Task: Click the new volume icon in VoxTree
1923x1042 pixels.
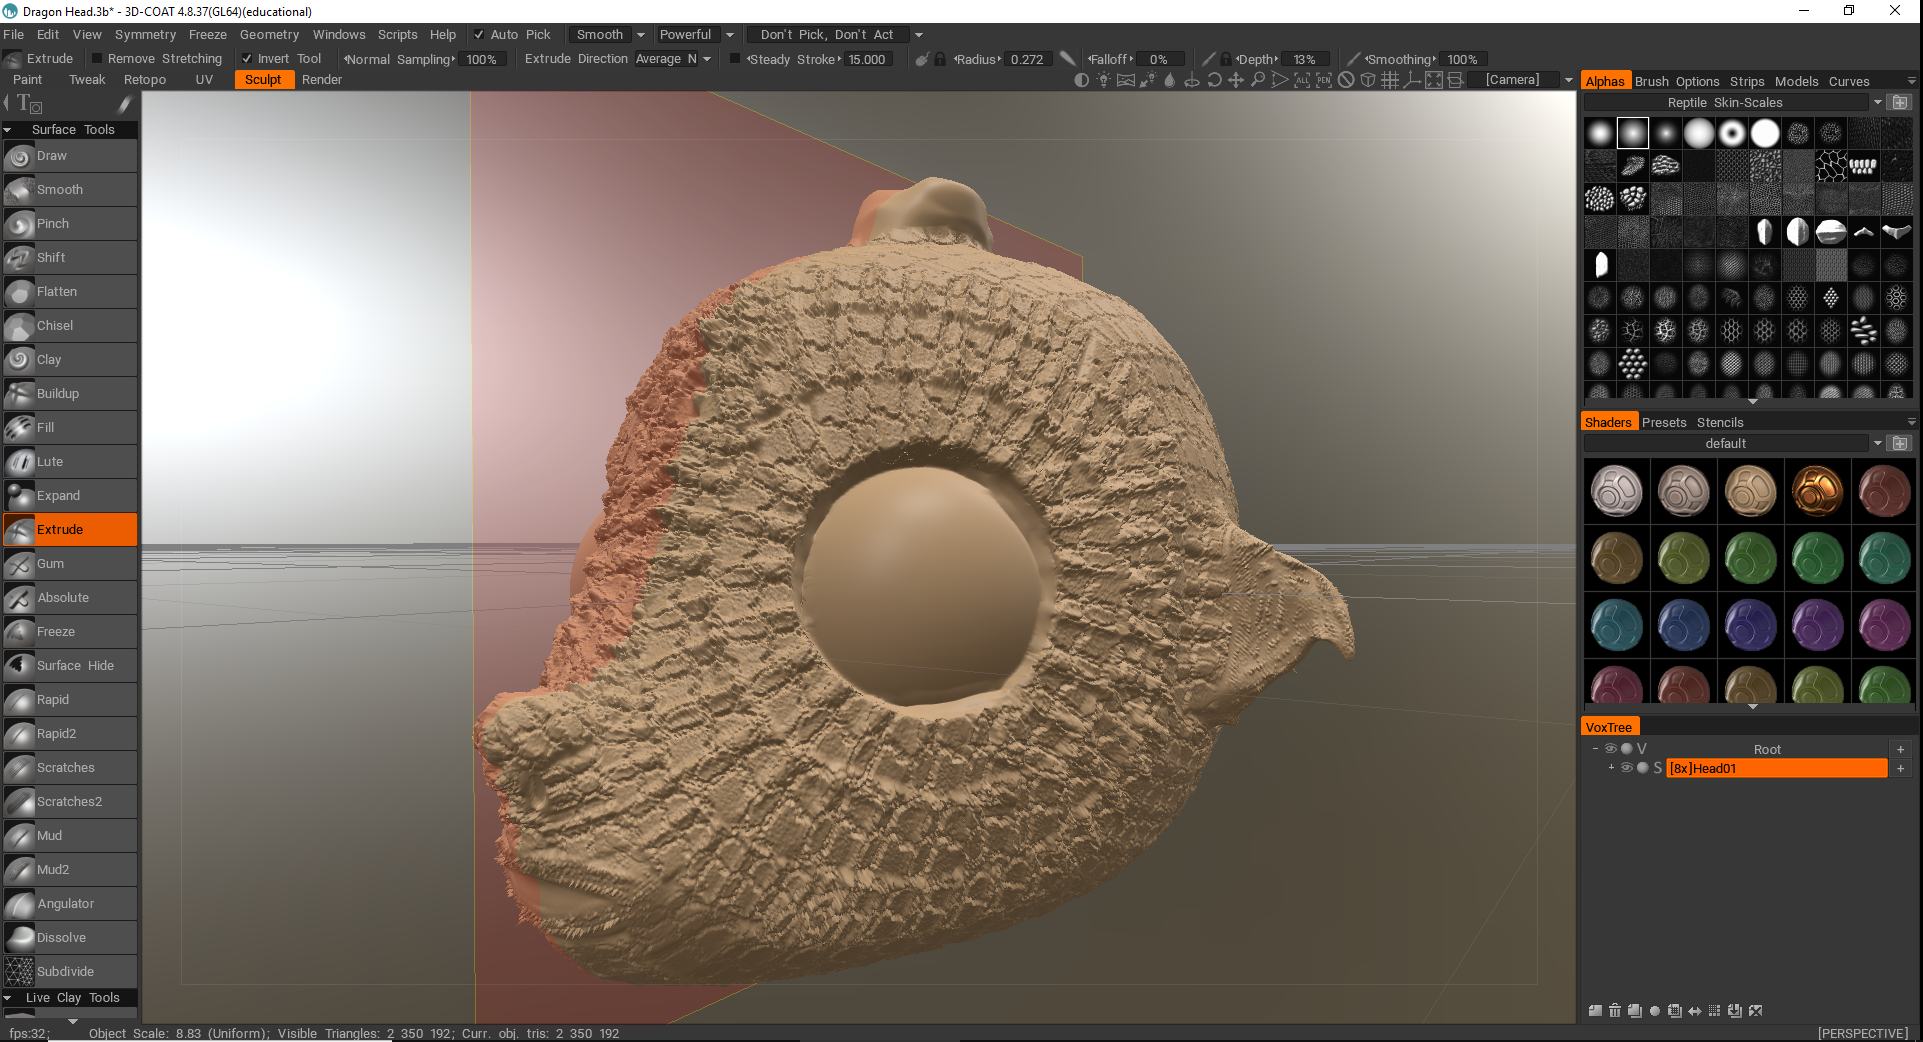Action: point(1595,1011)
